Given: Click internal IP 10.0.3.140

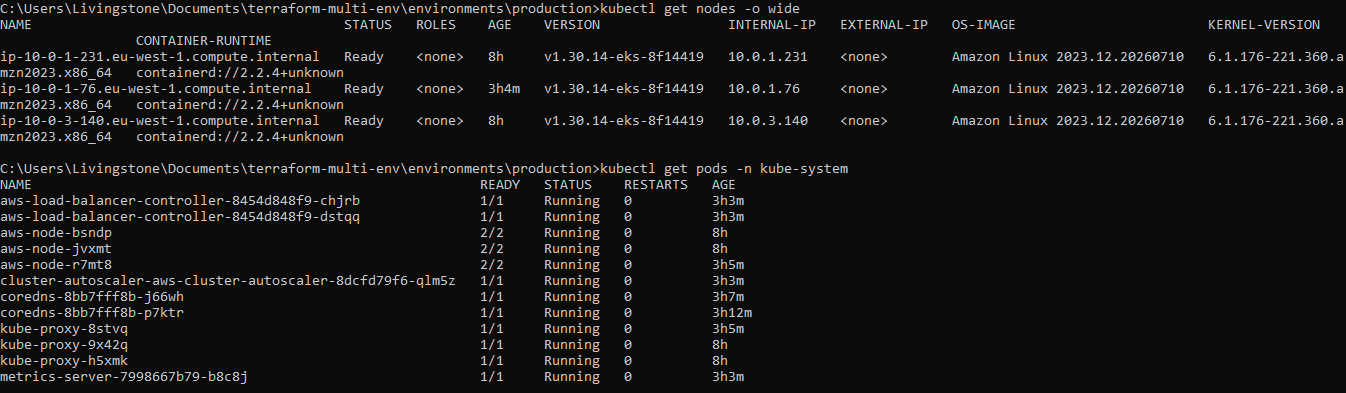Looking at the screenshot, I should (768, 121).
